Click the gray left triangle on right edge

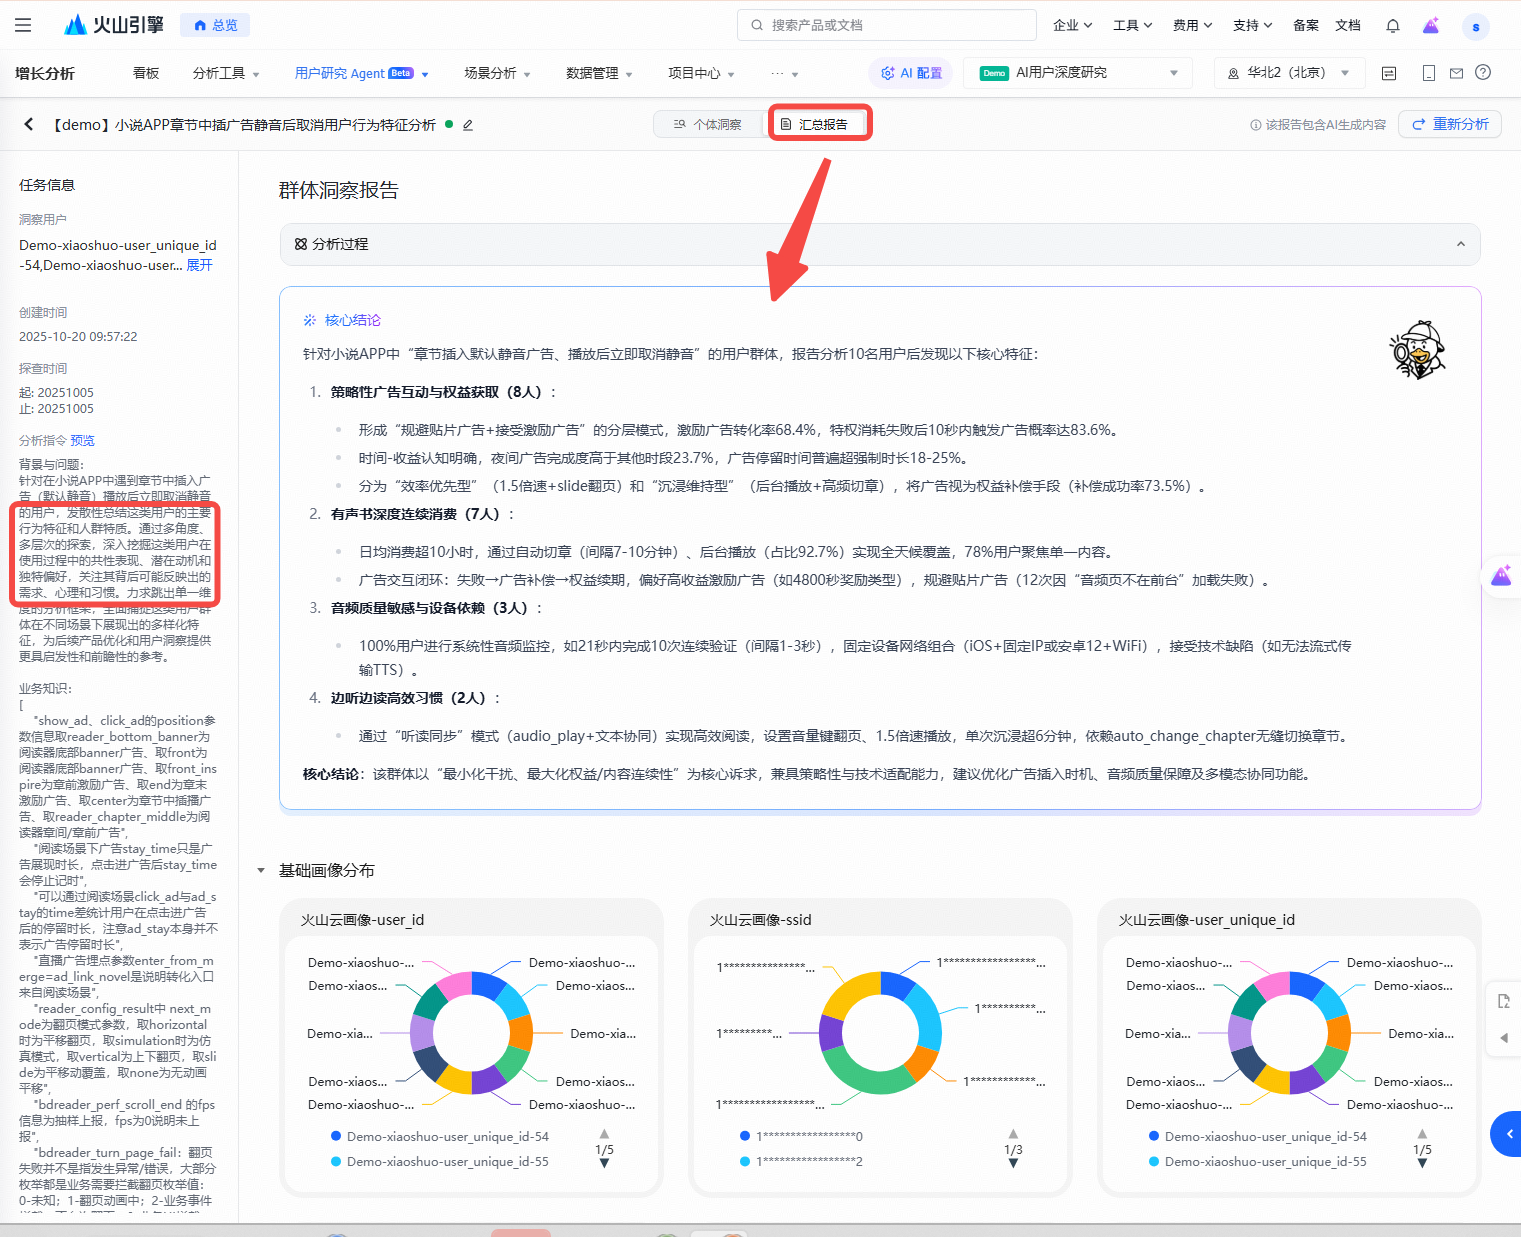coord(1504,1038)
